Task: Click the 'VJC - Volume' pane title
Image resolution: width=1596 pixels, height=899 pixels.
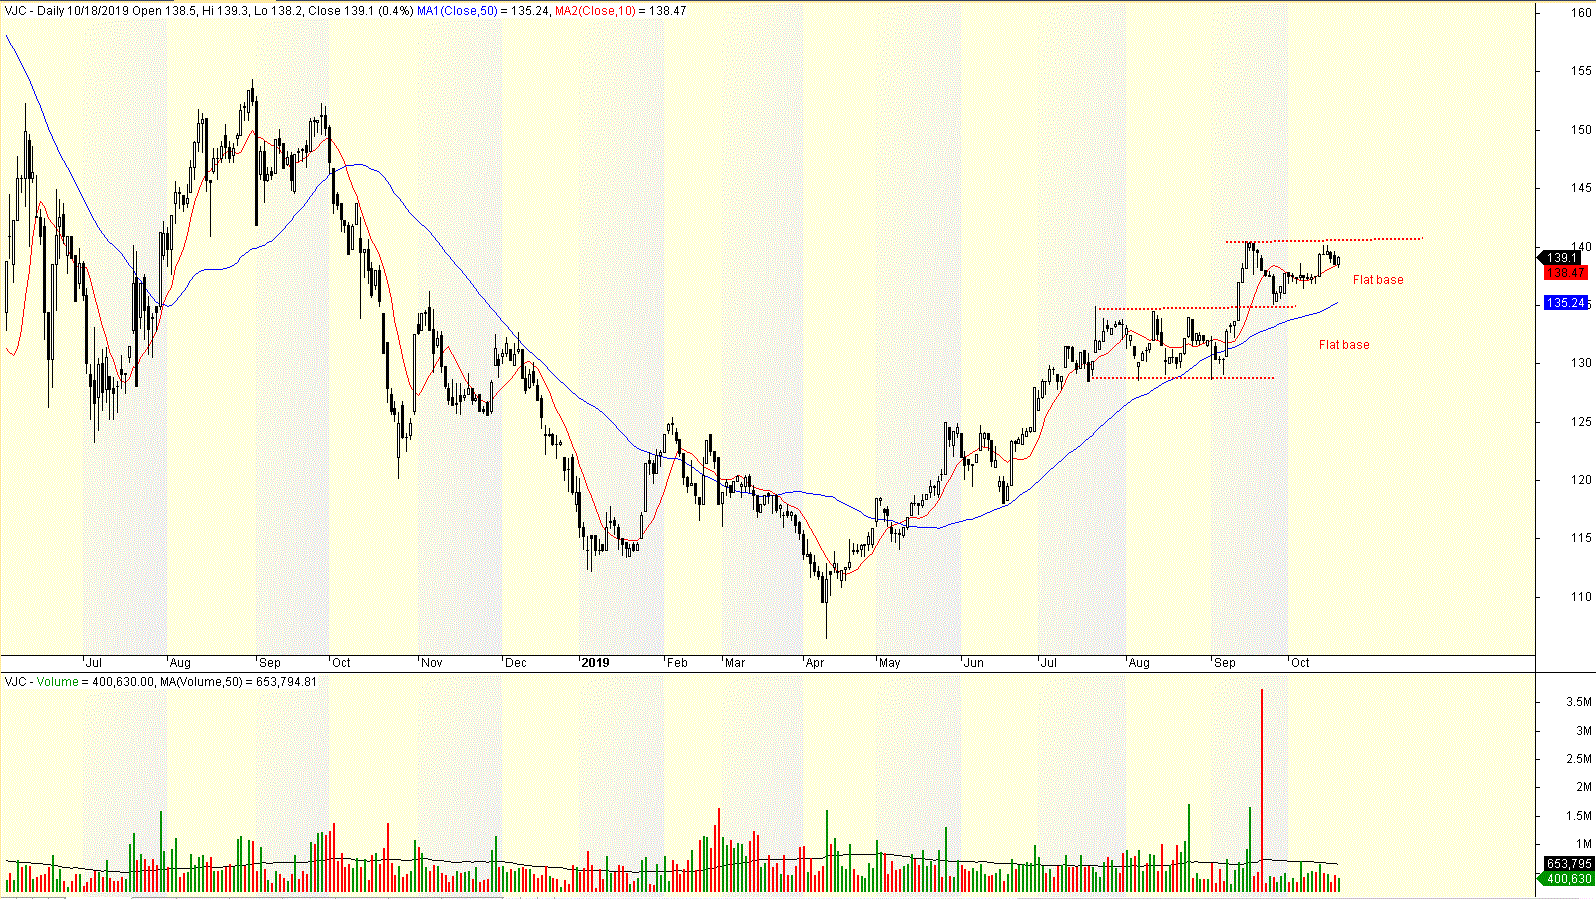Action: [41, 682]
